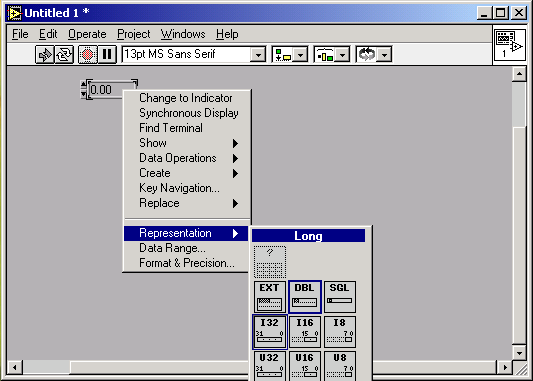The width and height of the screenshot is (533, 381).
Task: Click the vertical scrollbar up arrow
Action: [519, 74]
